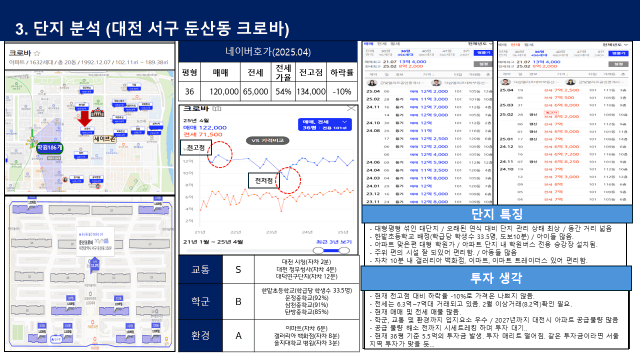Close the 크로바 price chart panel
Screen dimensions: 640x360
click(351, 109)
